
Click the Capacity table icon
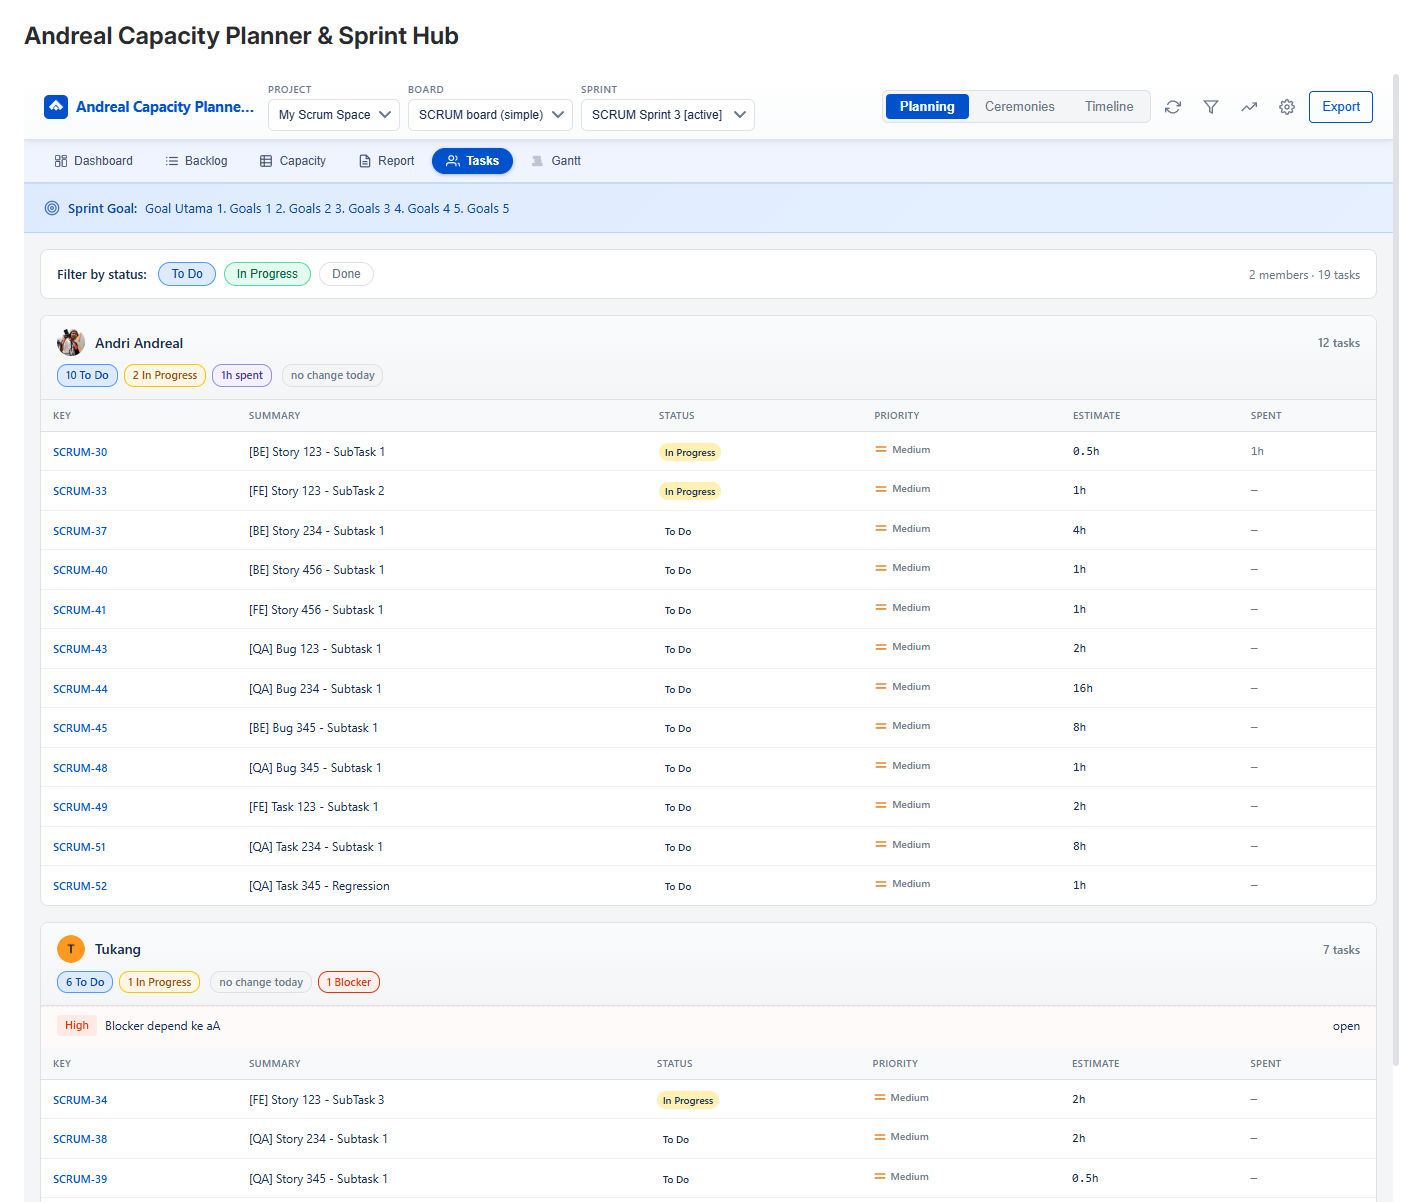point(265,160)
